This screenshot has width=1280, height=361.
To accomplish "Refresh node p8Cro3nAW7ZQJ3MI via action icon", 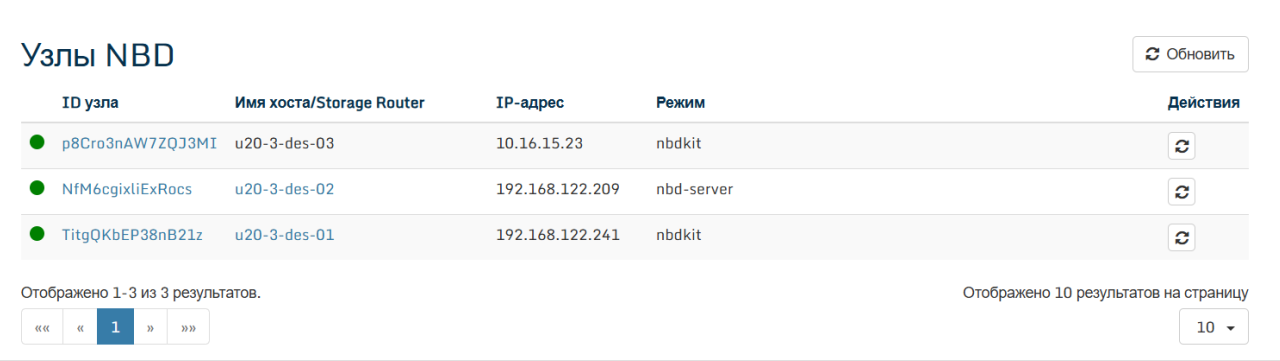I will pyautogui.click(x=1181, y=146).
